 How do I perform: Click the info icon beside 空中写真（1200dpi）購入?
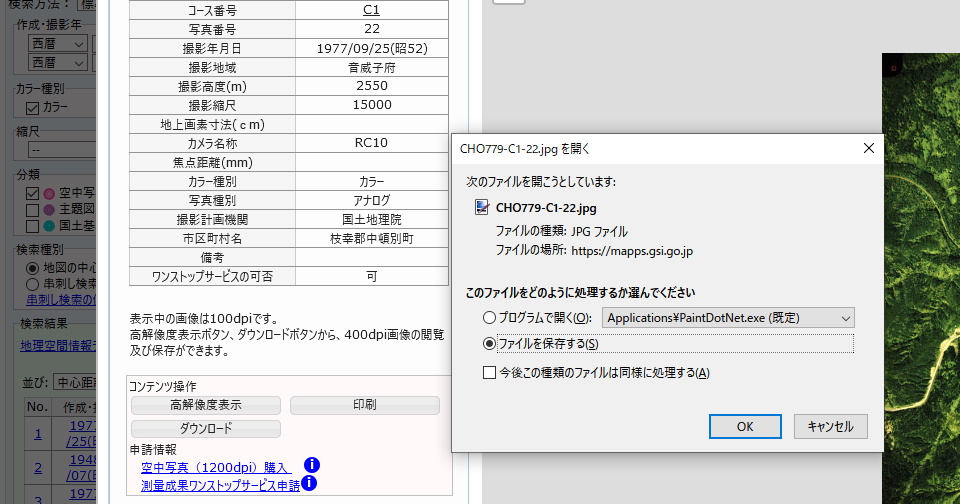[x=312, y=465]
